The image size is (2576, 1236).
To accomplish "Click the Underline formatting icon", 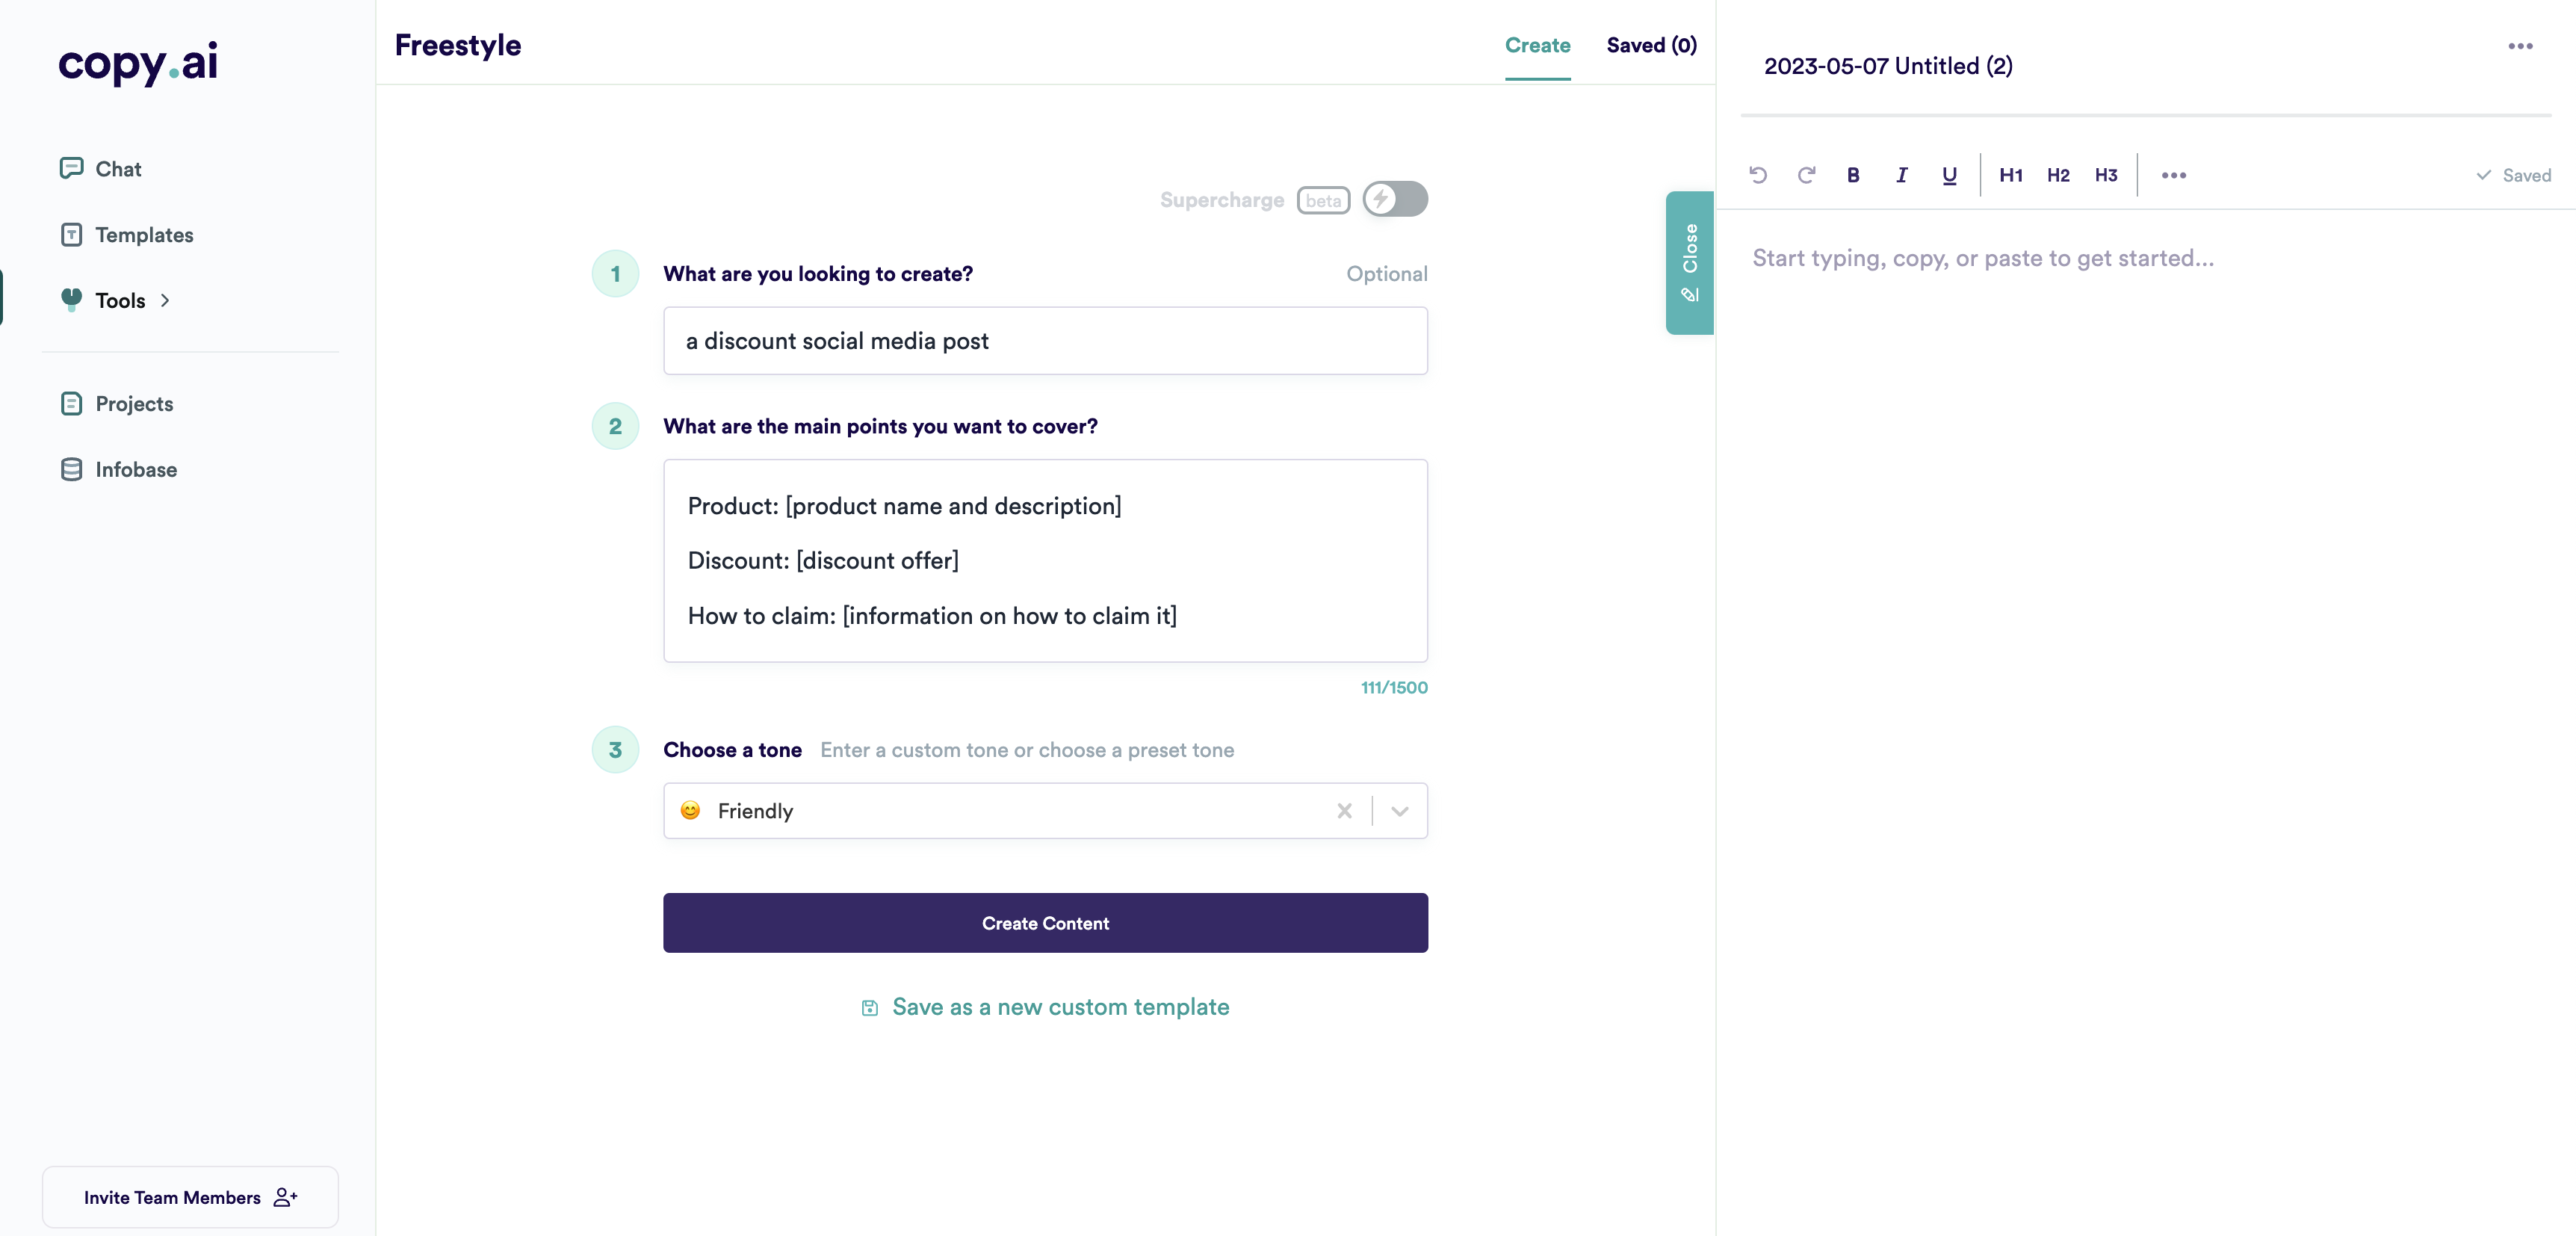I will [1948, 173].
